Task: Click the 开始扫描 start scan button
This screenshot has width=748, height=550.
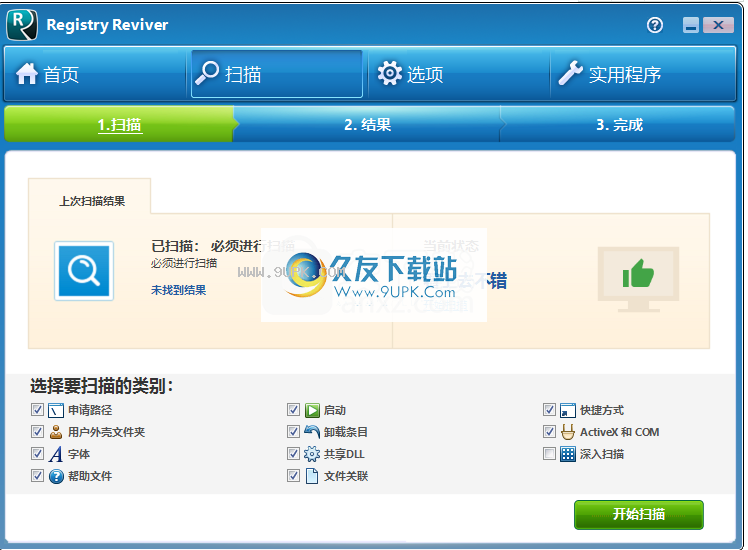Action: click(x=638, y=514)
